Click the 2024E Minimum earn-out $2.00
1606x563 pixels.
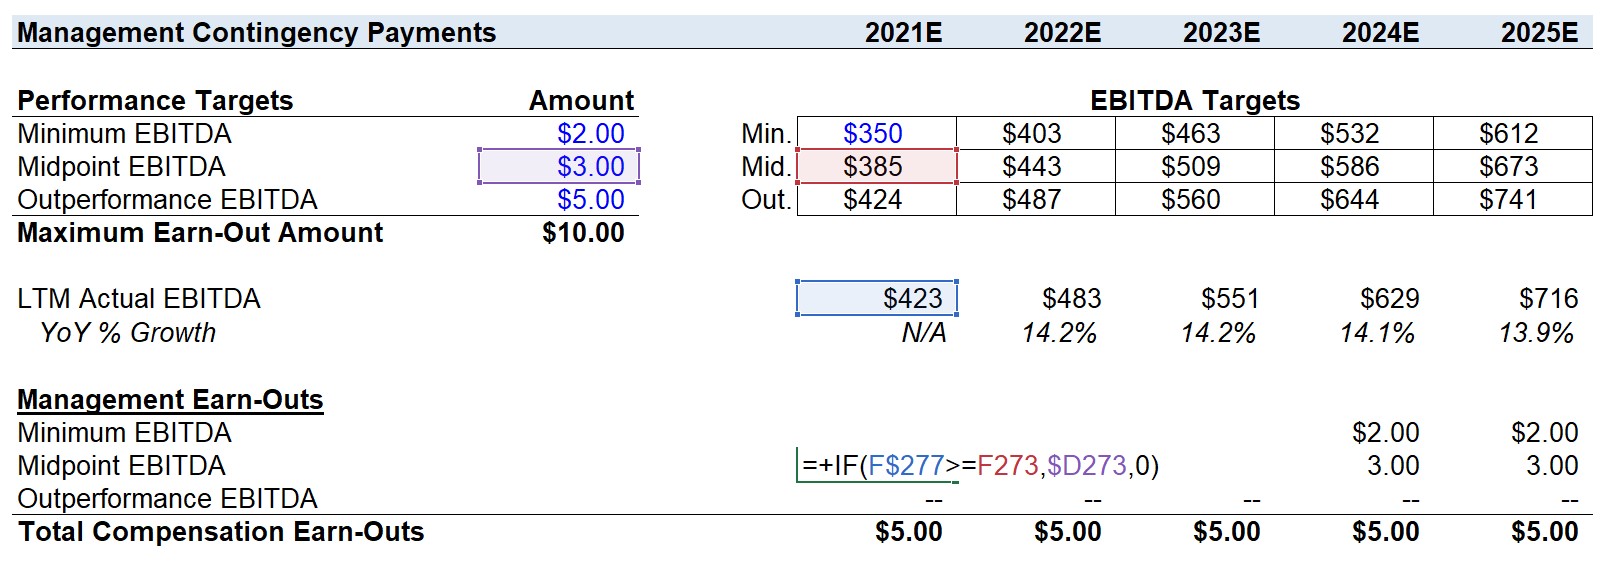point(1385,432)
